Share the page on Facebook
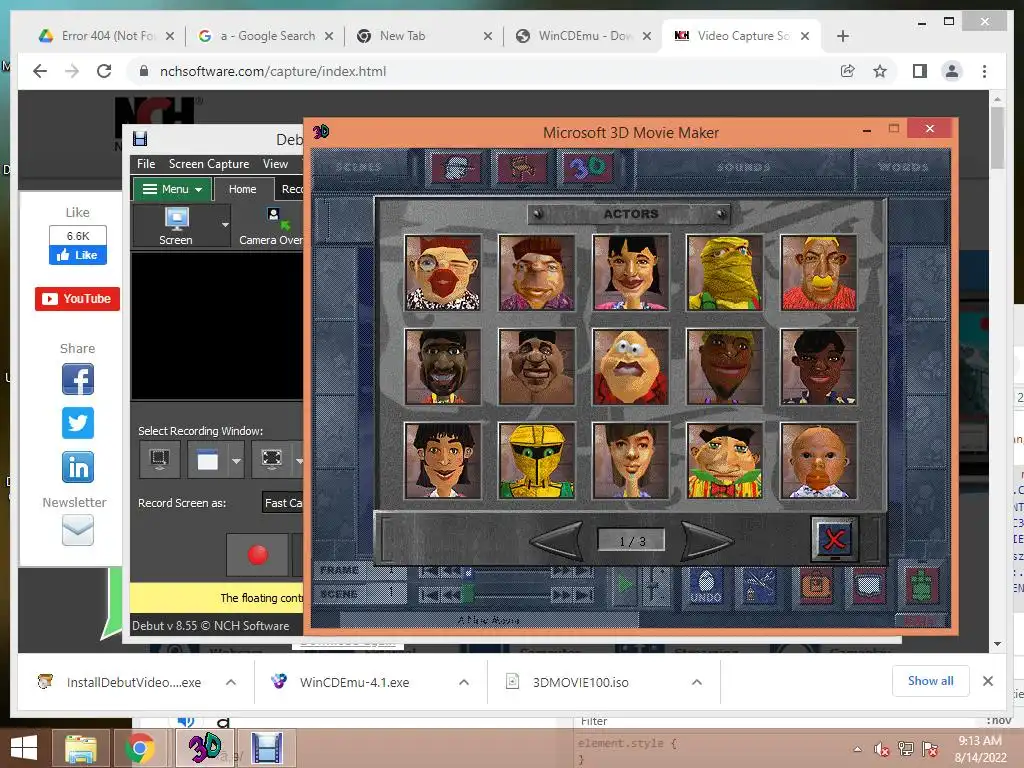 [x=78, y=379]
